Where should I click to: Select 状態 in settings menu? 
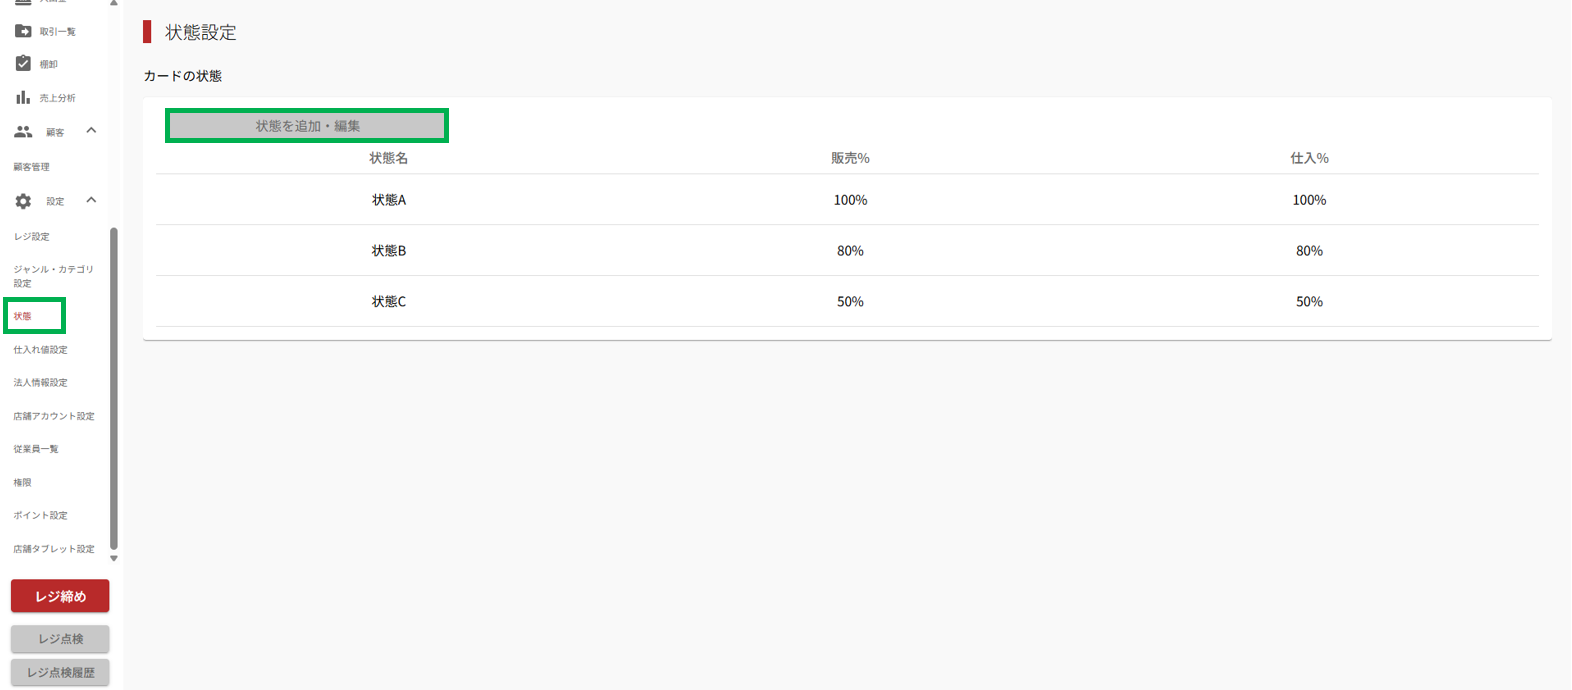tap(23, 316)
